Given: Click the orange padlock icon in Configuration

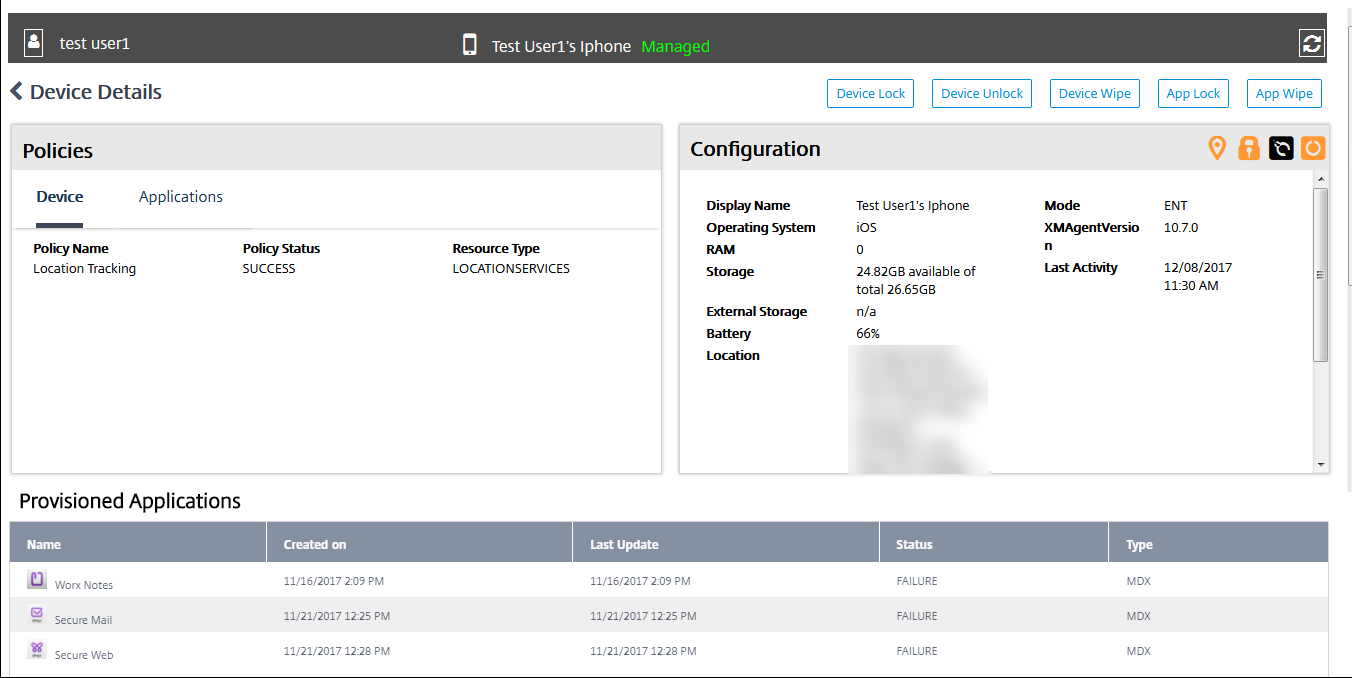Looking at the screenshot, I should click(1249, 149).
